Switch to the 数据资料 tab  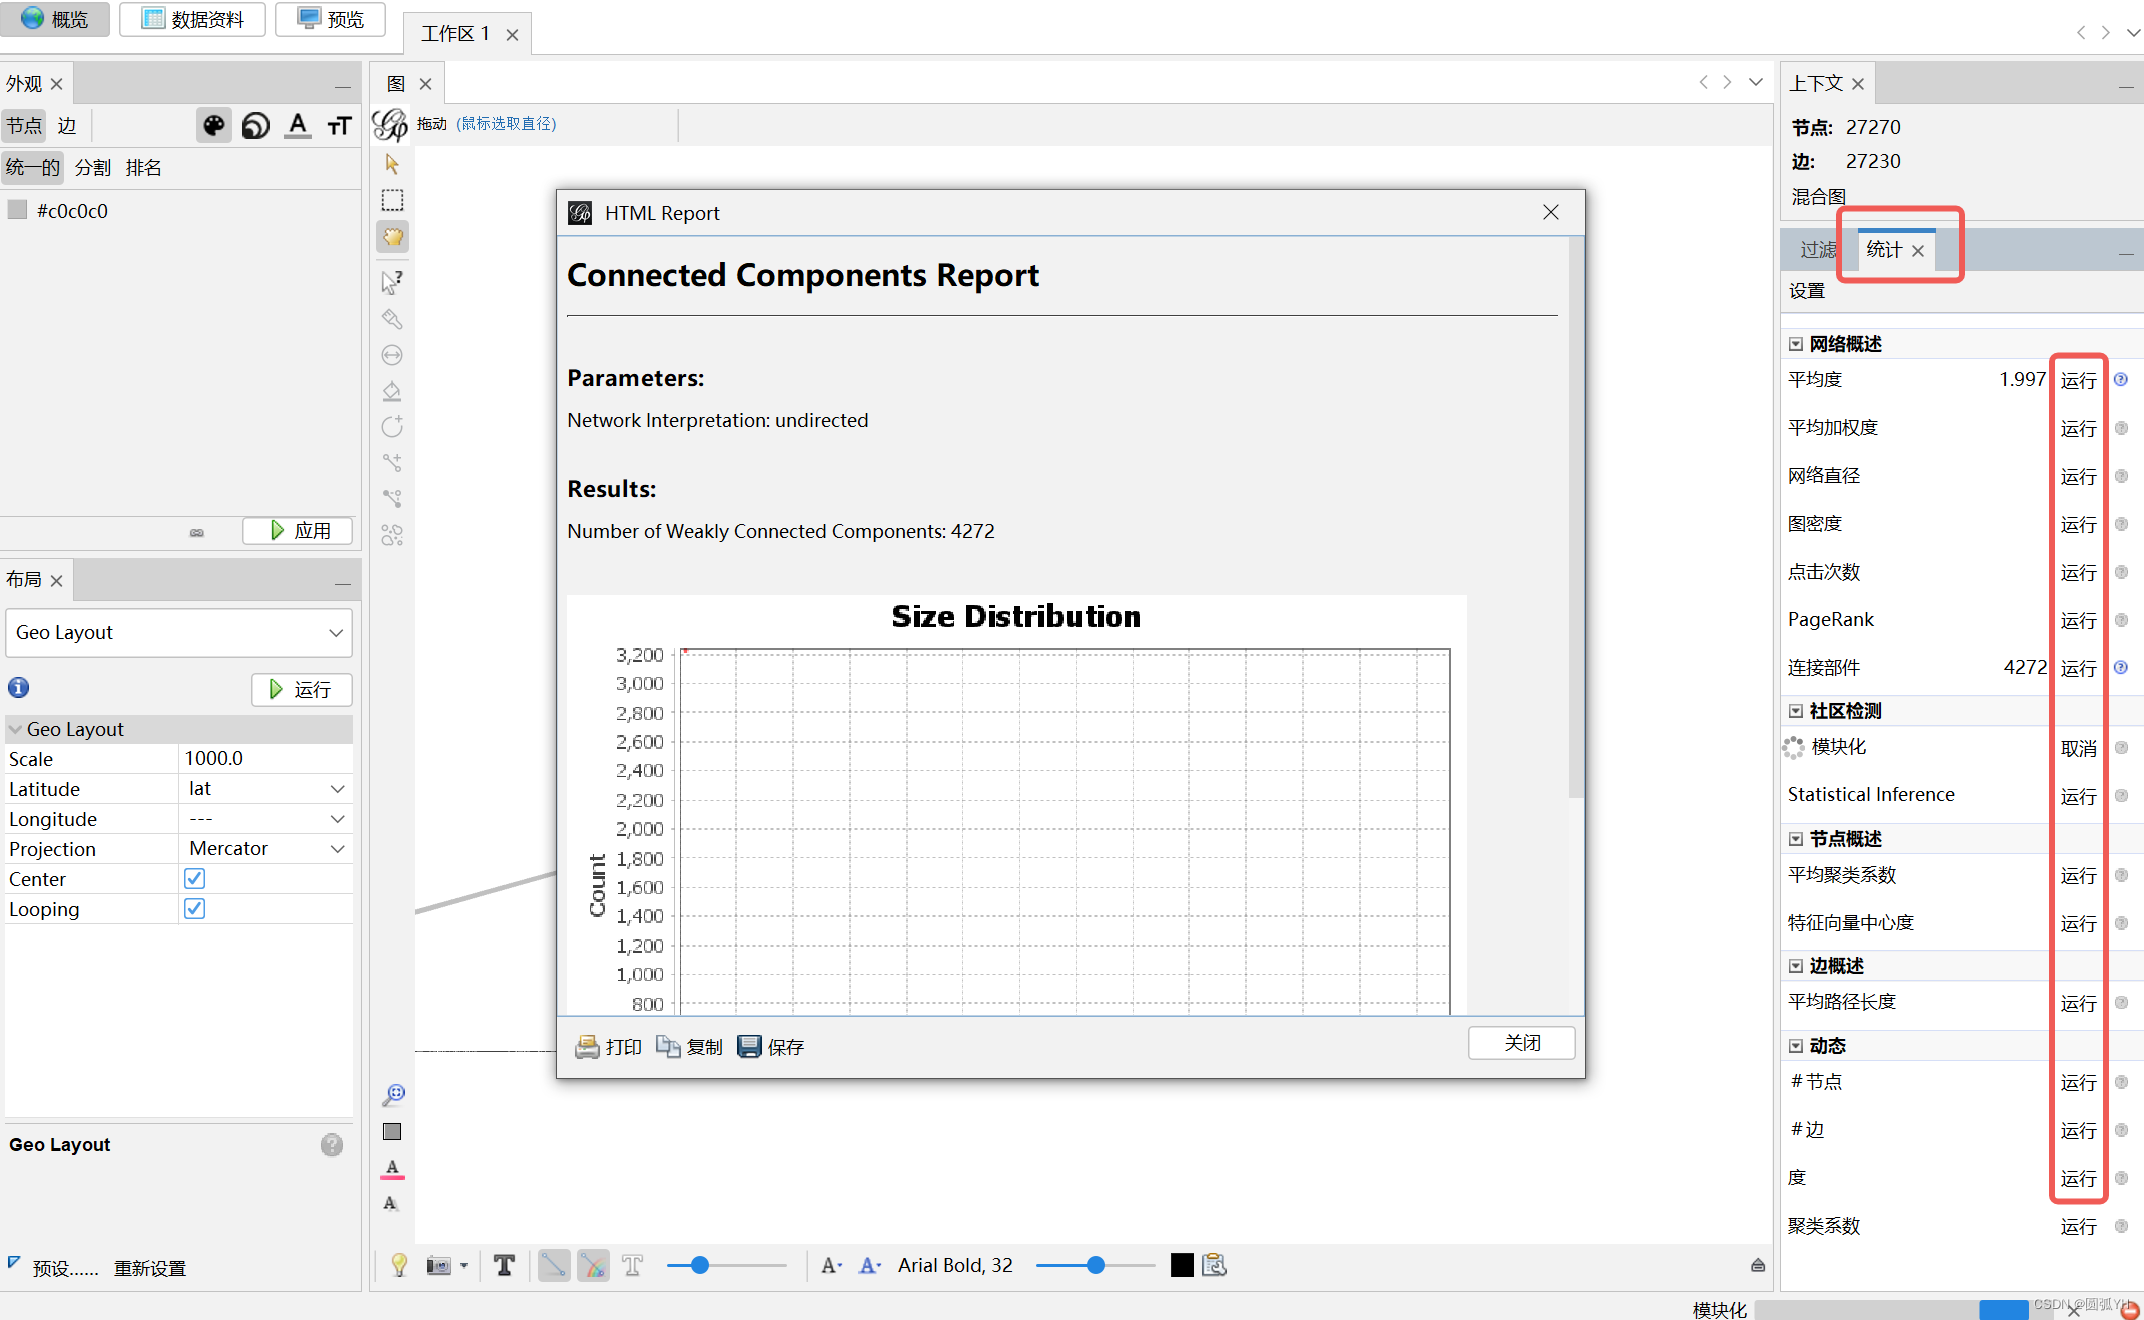tap(192, 19)
